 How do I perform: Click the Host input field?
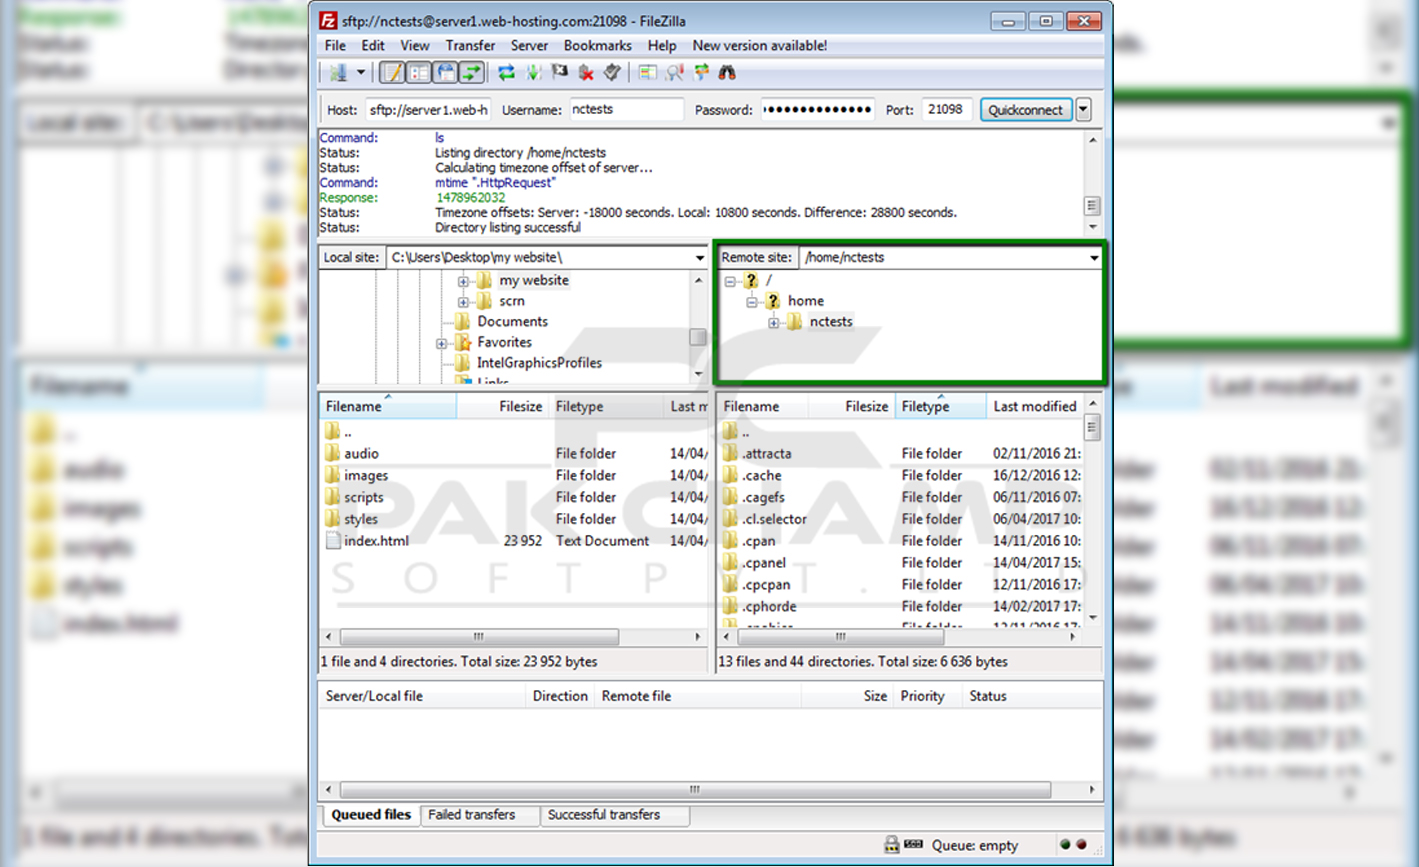click(x=428, y=110)
